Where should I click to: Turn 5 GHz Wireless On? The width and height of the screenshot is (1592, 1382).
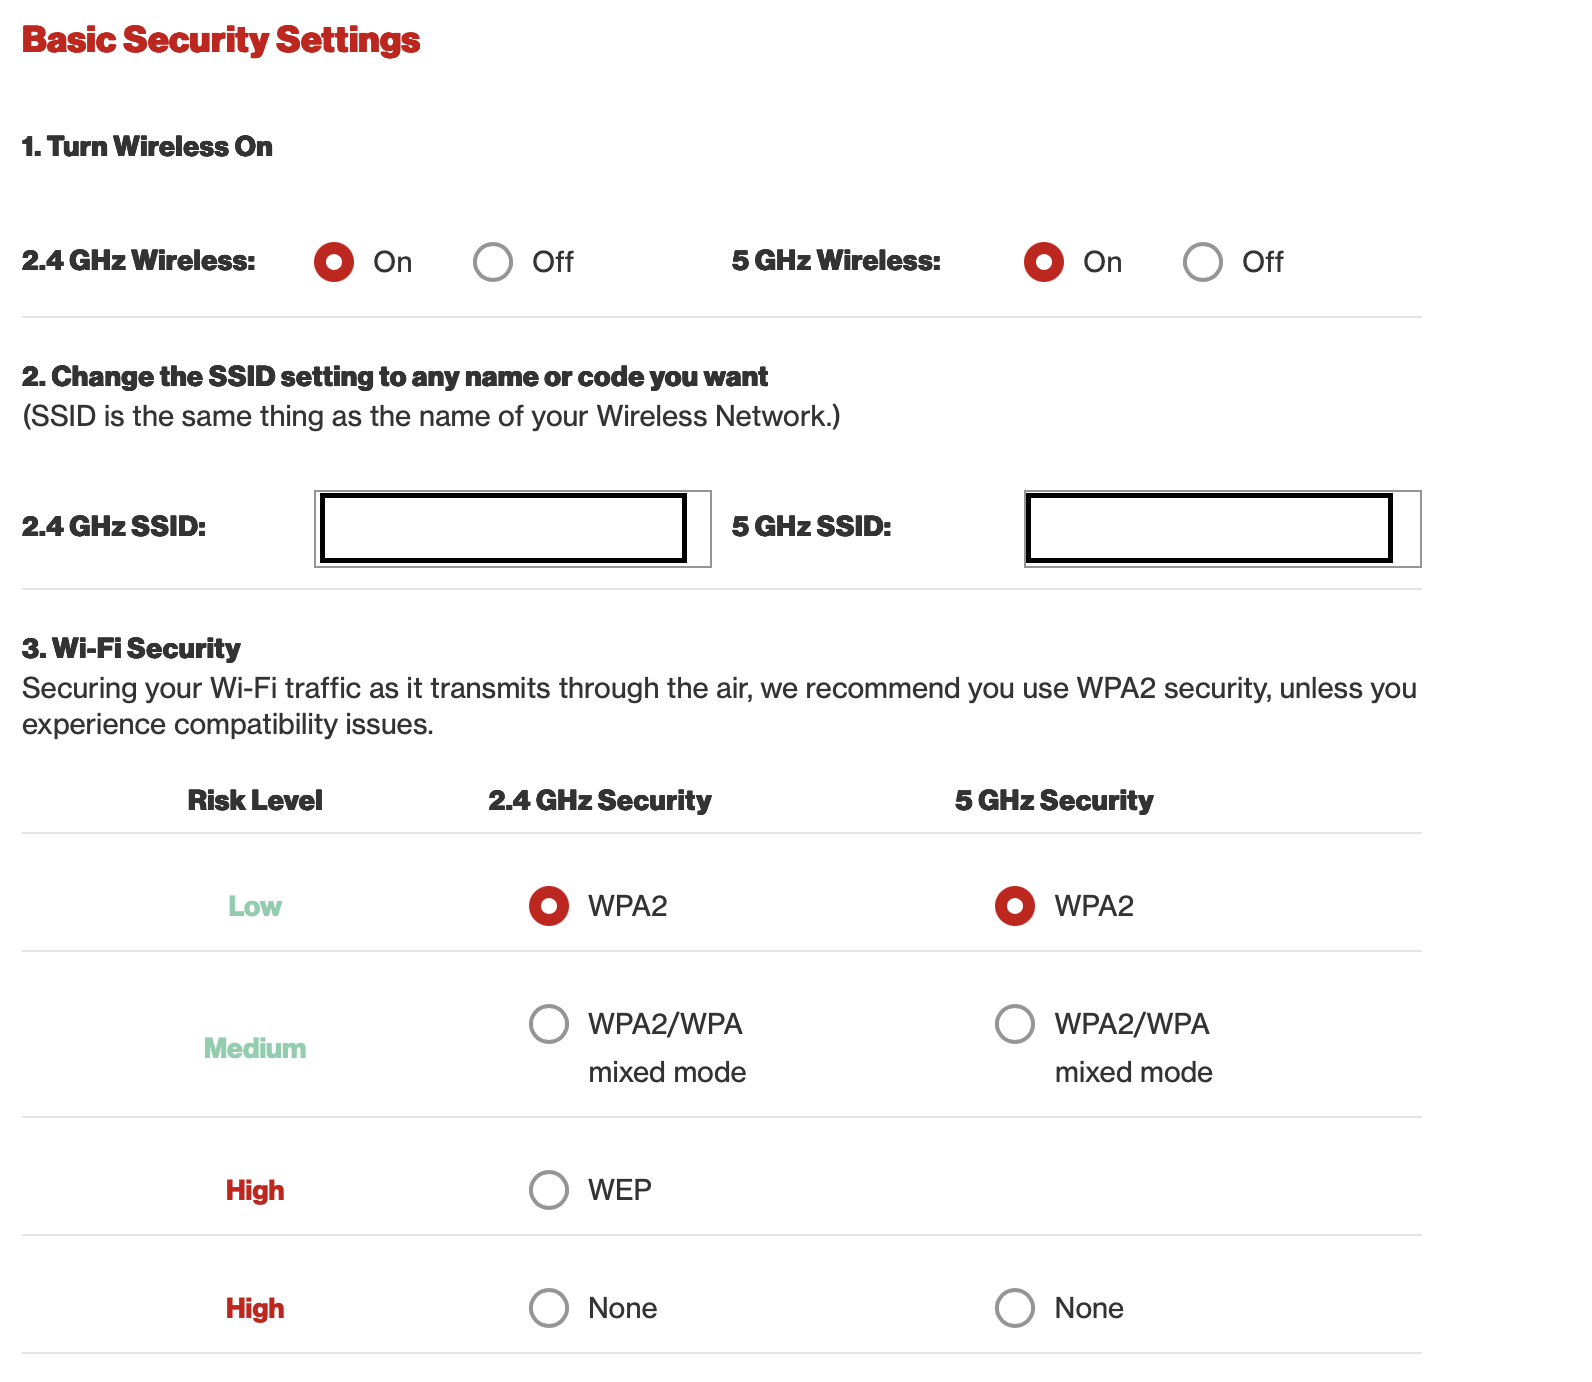tap(1044, 262)
